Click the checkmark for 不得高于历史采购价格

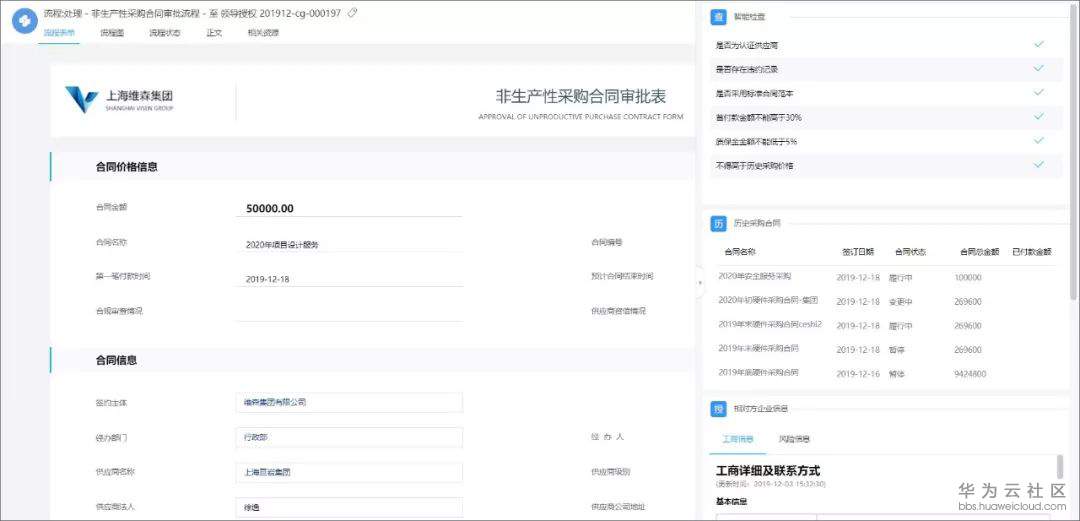point(1039,165)
